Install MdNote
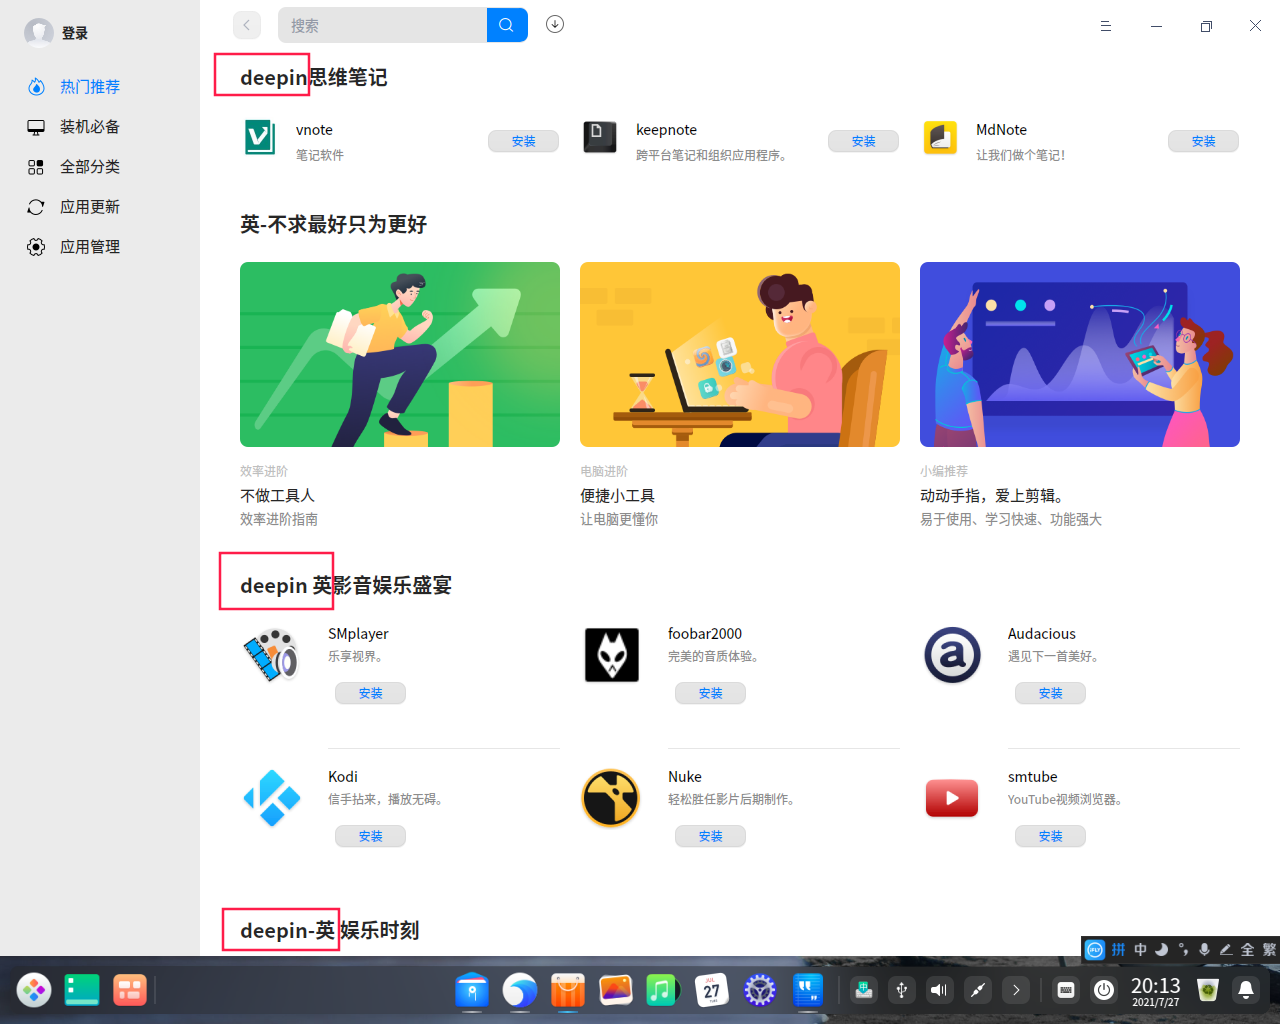The height and width of the screenshot is (1024, 1280). click(1203, 142)
